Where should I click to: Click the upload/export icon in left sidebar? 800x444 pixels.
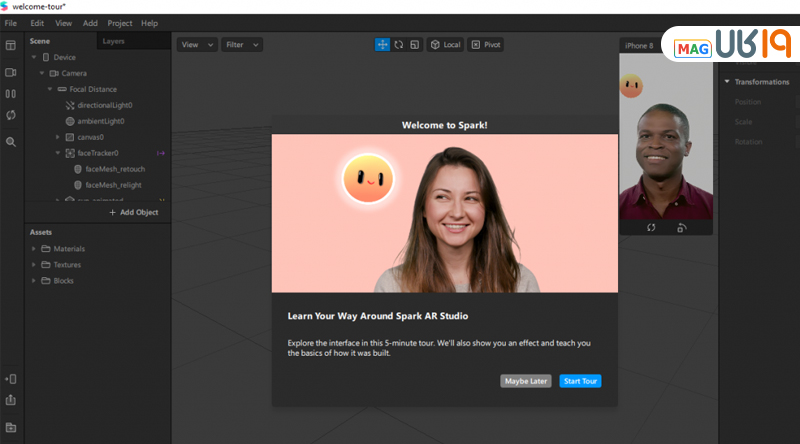(11, 400)
